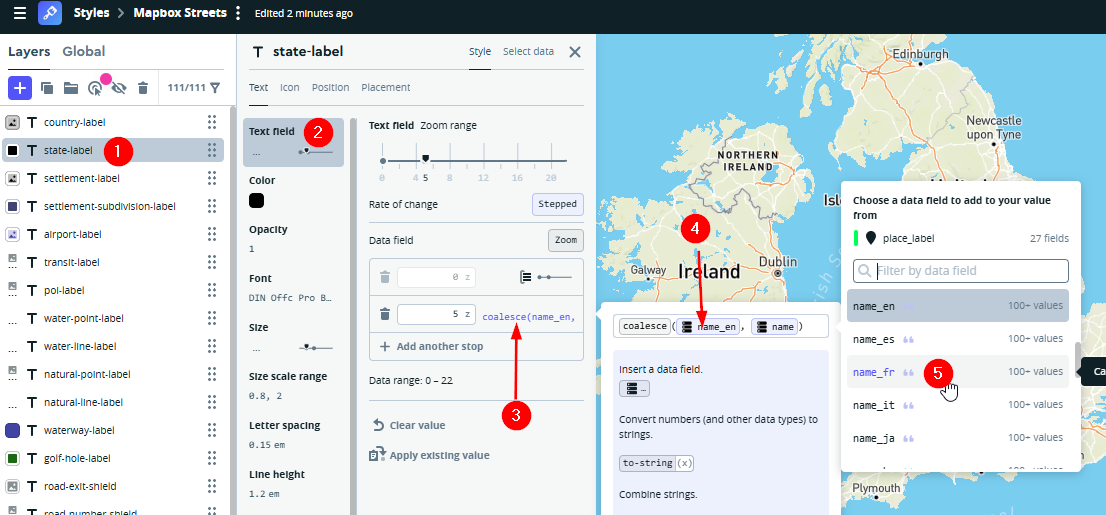
Task: Click drag handle of waterway-label layer
Action: (x=212, y=430)
